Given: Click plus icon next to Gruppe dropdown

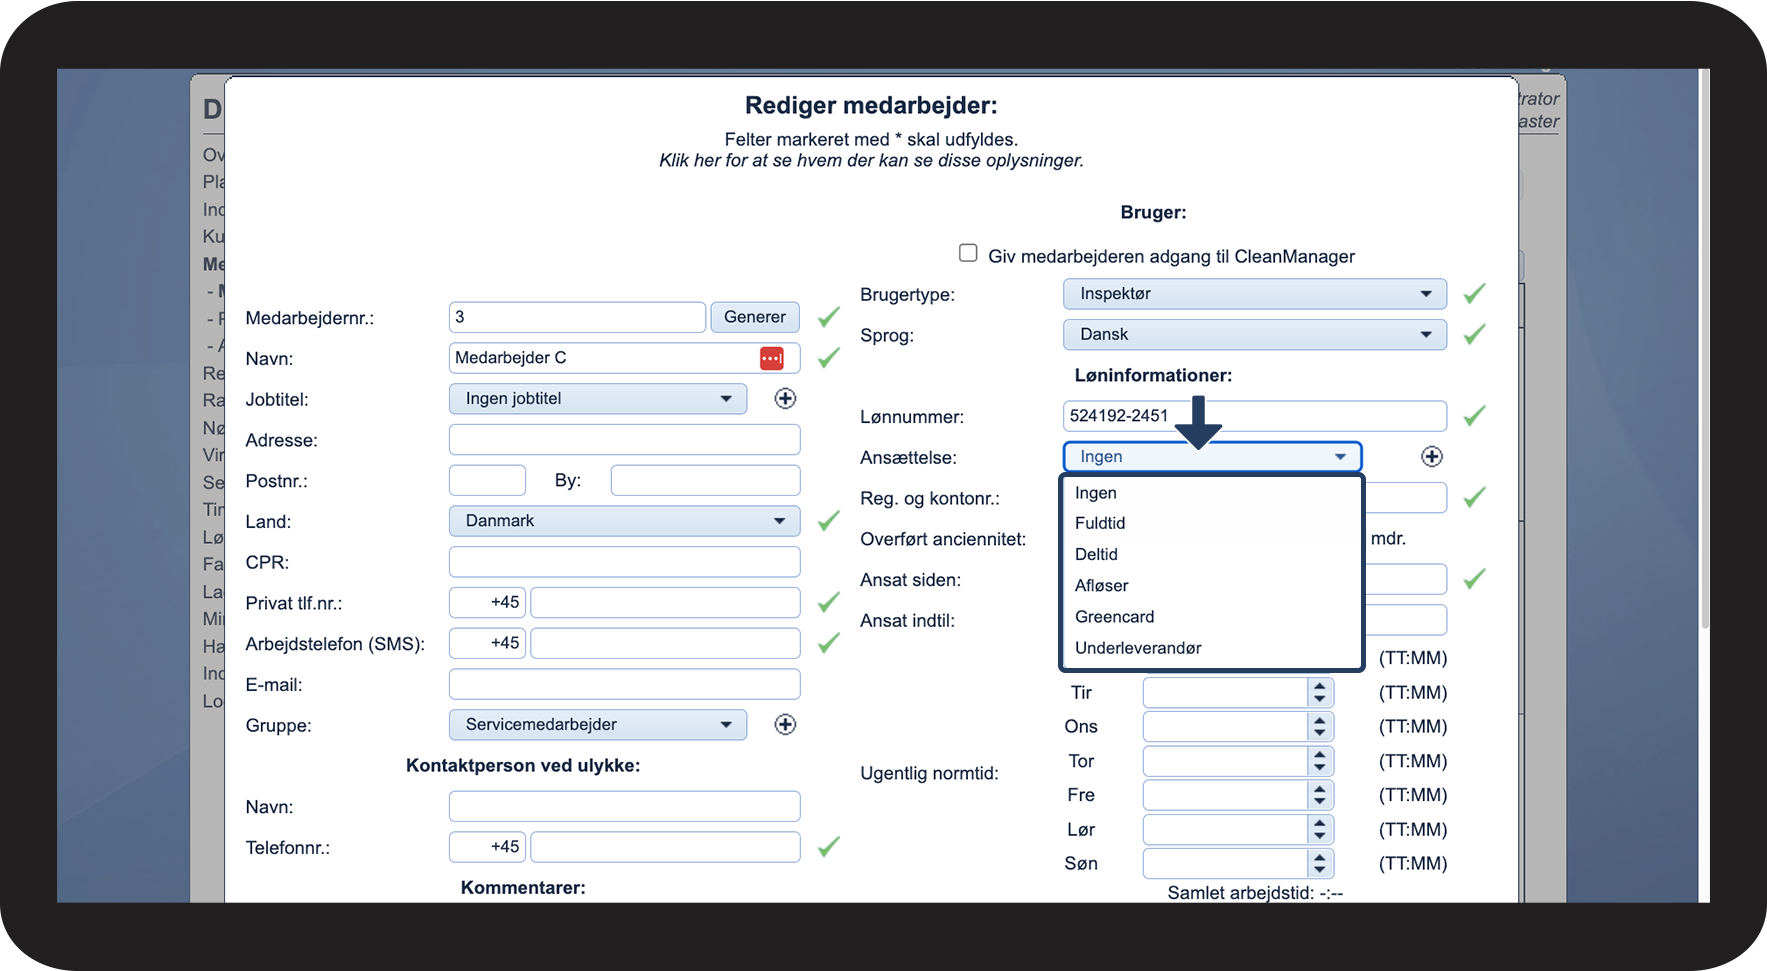Looking at the screenshot, I should click(x=786, y=725).
